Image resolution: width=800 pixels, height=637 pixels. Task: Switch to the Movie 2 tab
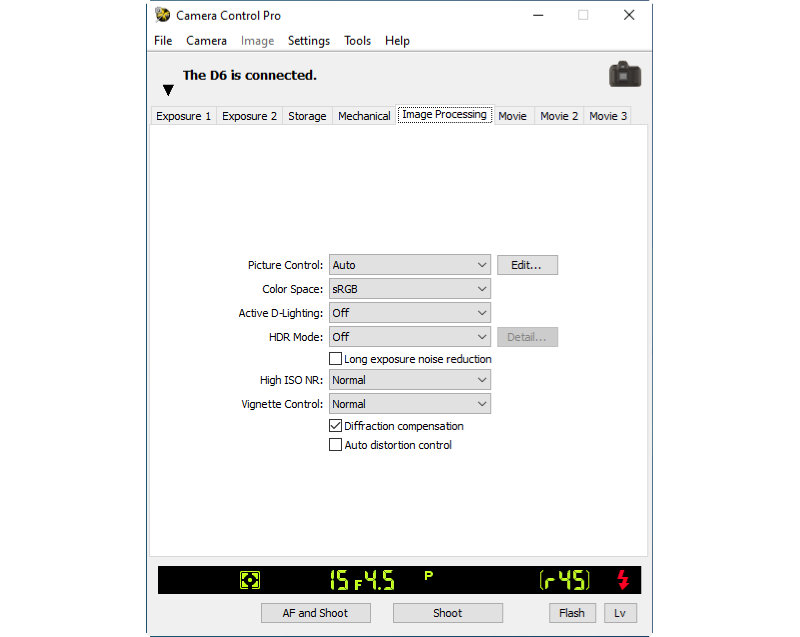(x=559, y=116)
